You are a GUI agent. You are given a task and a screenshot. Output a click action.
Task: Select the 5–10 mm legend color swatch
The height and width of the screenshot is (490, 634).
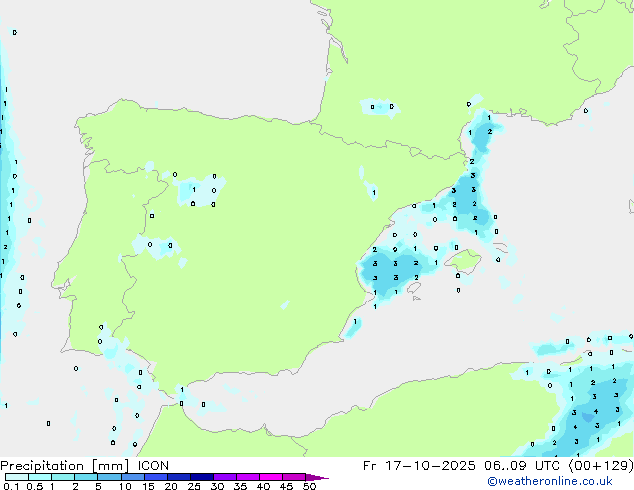(x=109, y=477)
